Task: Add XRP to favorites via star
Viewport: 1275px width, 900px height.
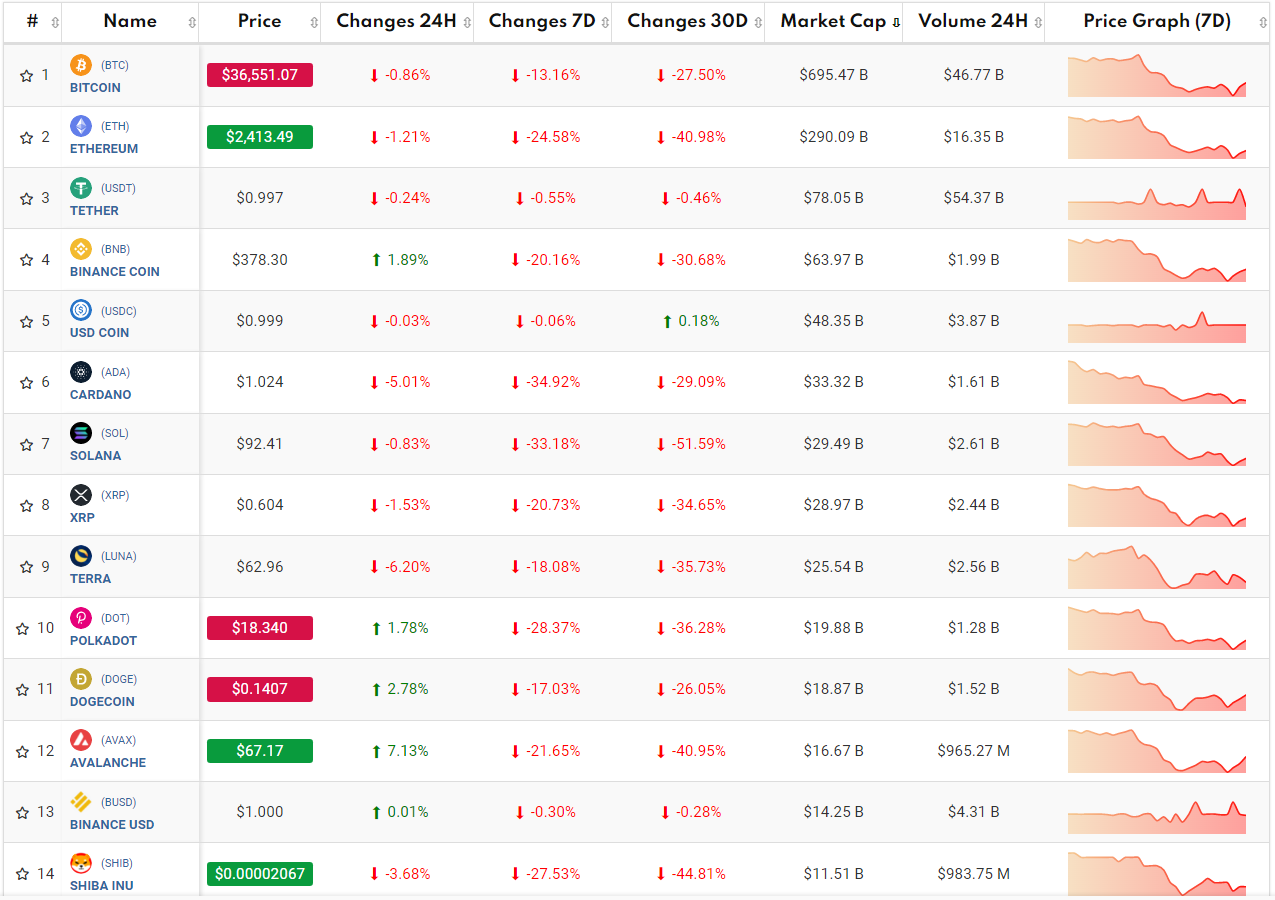Action: (x=26, y=506)
